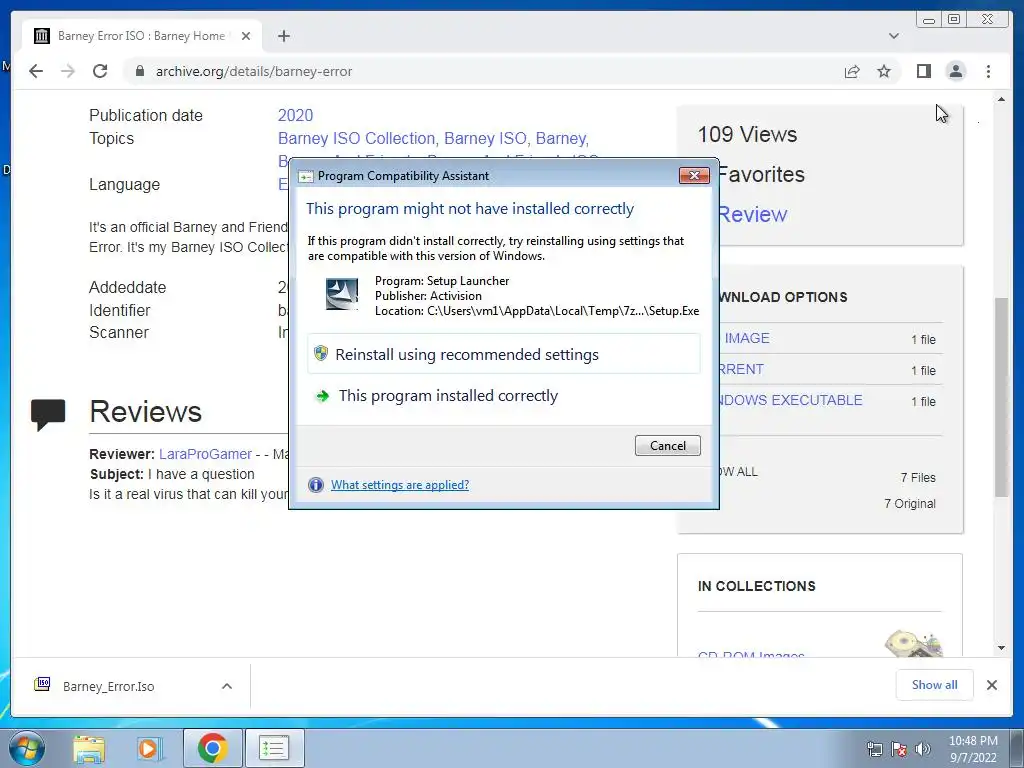This screenshot has width=1024, height=768.
Task: Reload the archive.org page
Action: [x=100, y=71]
